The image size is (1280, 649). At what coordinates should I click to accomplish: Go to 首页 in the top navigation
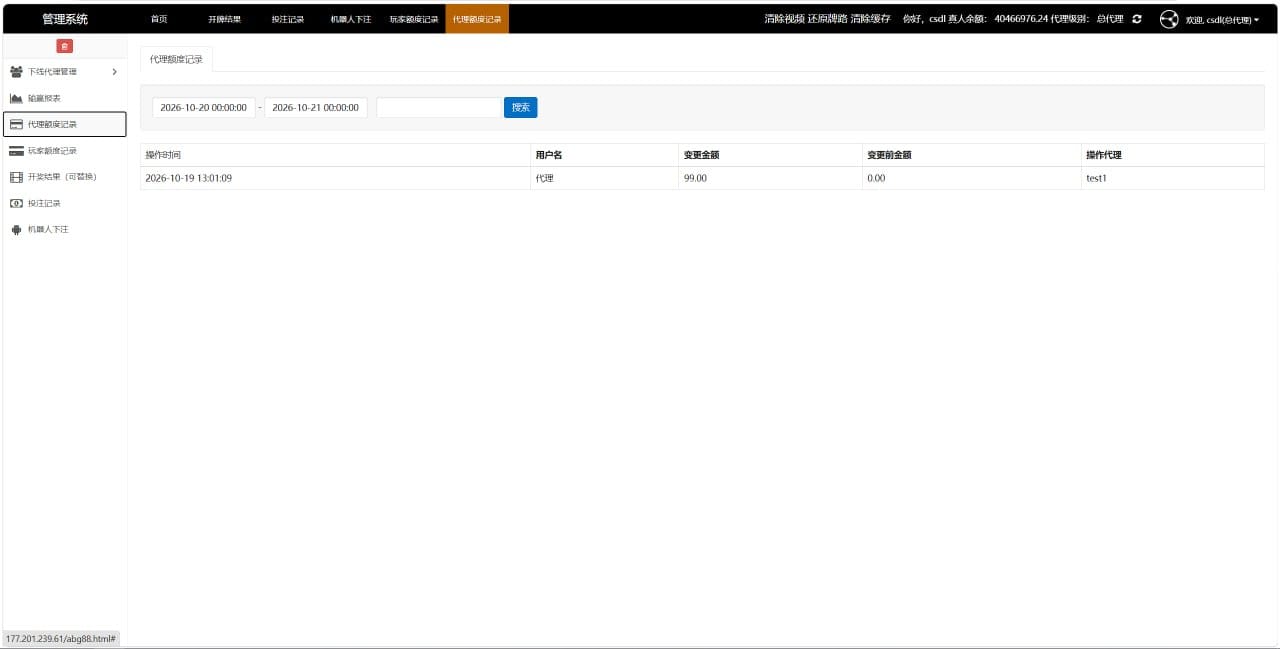point(159,19)
